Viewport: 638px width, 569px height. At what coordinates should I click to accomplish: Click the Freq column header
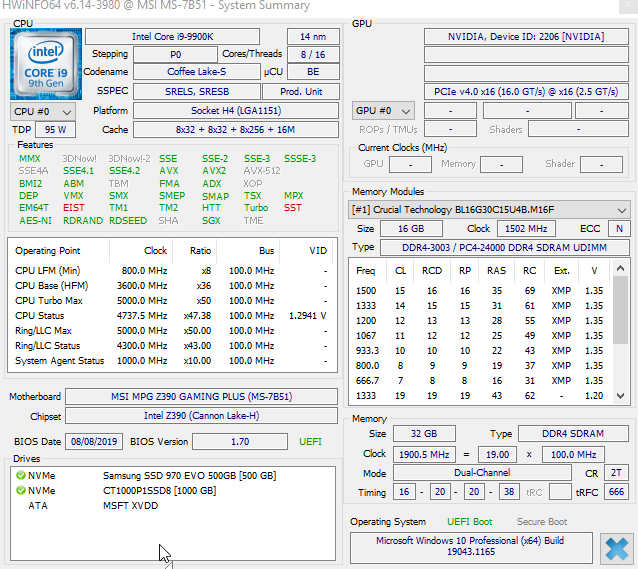click(365, 271)
